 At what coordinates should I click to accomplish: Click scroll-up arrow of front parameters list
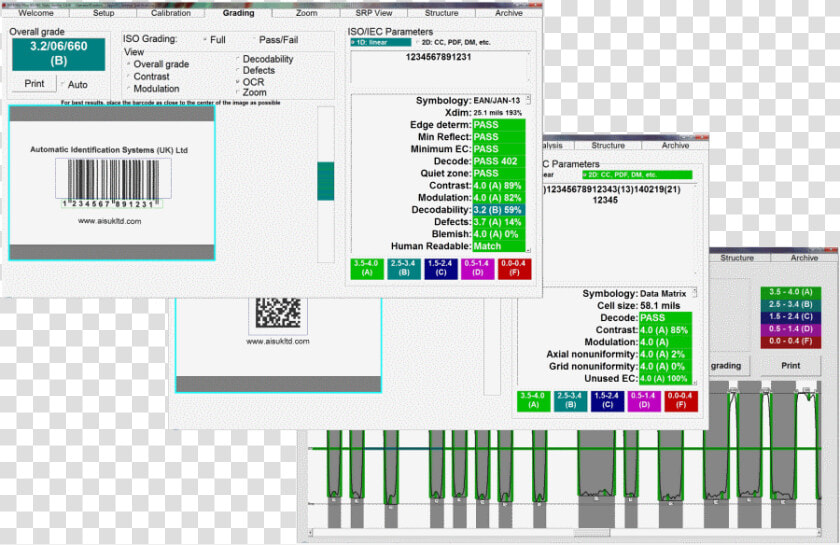click(x=528, y=99)
